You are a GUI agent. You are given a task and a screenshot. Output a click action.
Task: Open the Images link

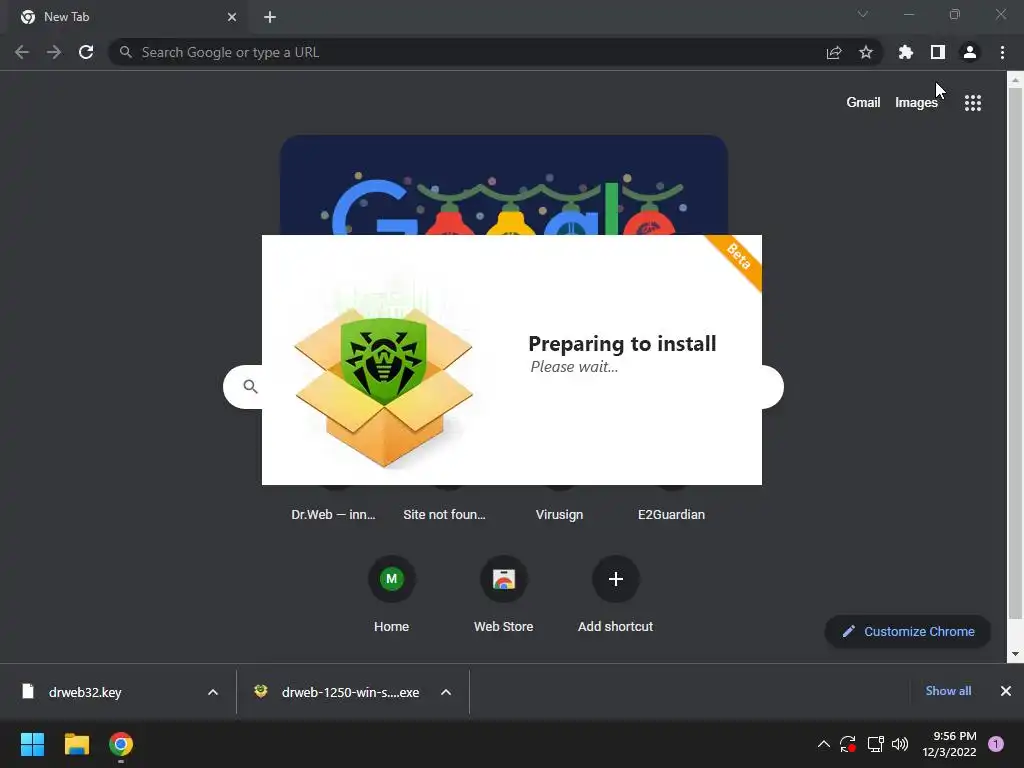pyautogui.click(x=916, y=103)
